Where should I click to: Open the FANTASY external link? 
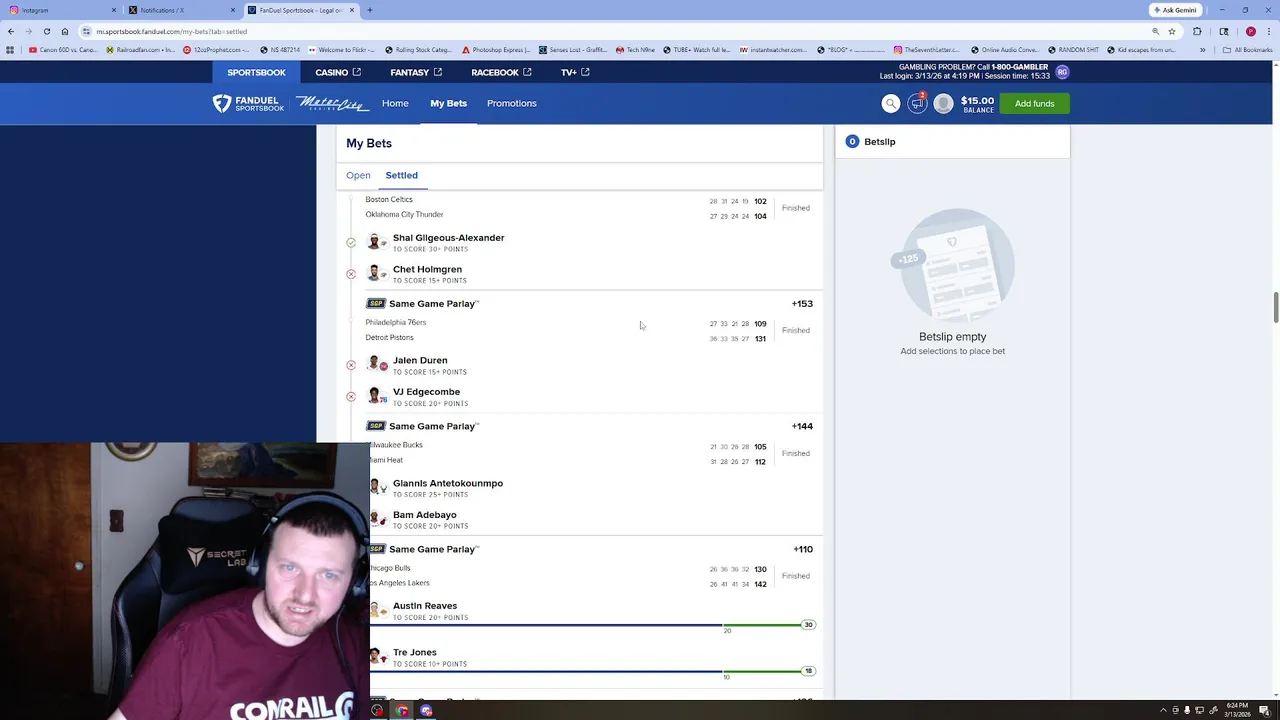[416, 72]
